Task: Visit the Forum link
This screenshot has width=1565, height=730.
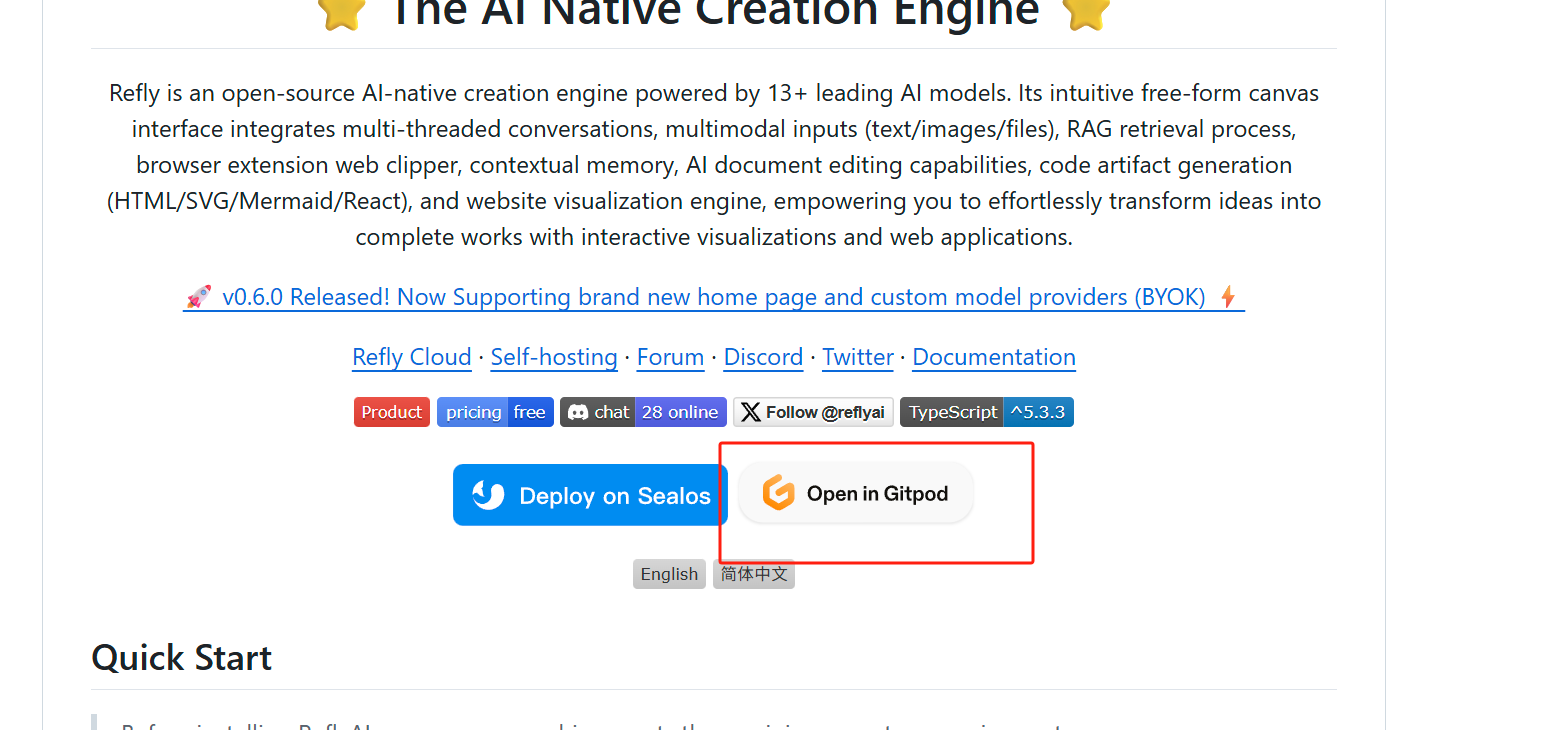Action: (670, 357)
